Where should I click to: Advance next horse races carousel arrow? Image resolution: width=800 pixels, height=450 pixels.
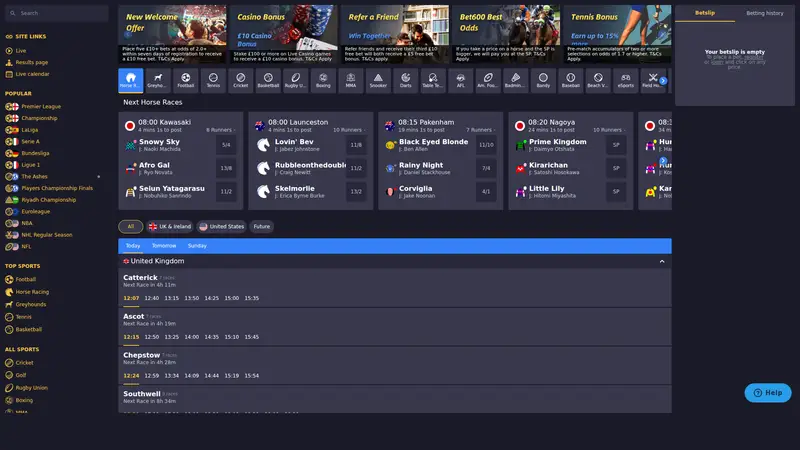pyautogui.click(x=663, y=161)
